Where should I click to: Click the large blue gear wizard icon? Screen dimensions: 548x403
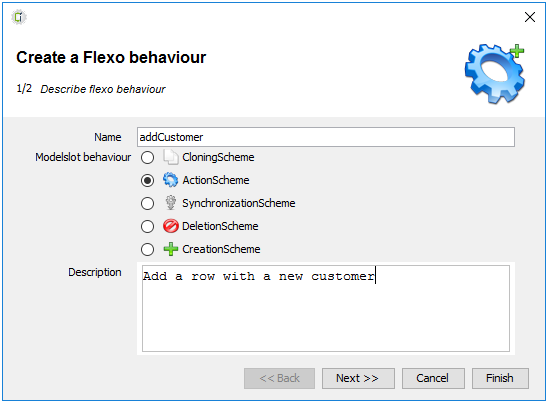495,73
